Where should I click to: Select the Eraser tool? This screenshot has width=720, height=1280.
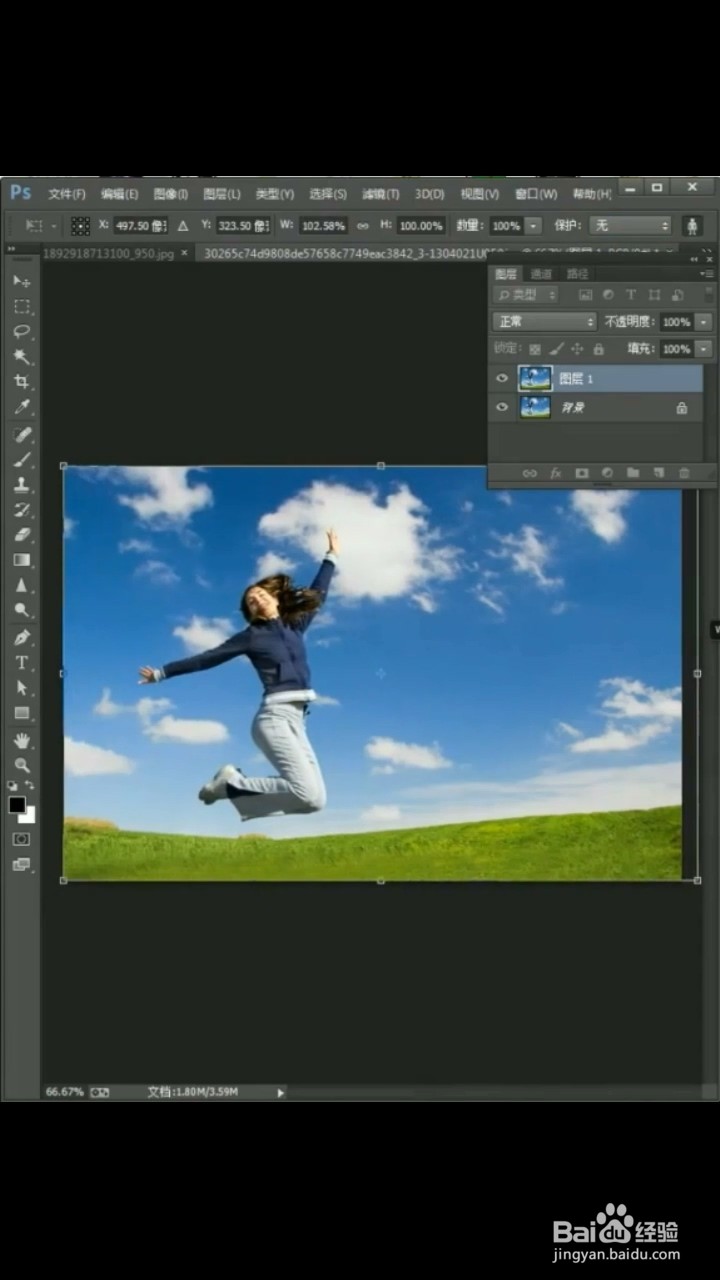[21, 535]
